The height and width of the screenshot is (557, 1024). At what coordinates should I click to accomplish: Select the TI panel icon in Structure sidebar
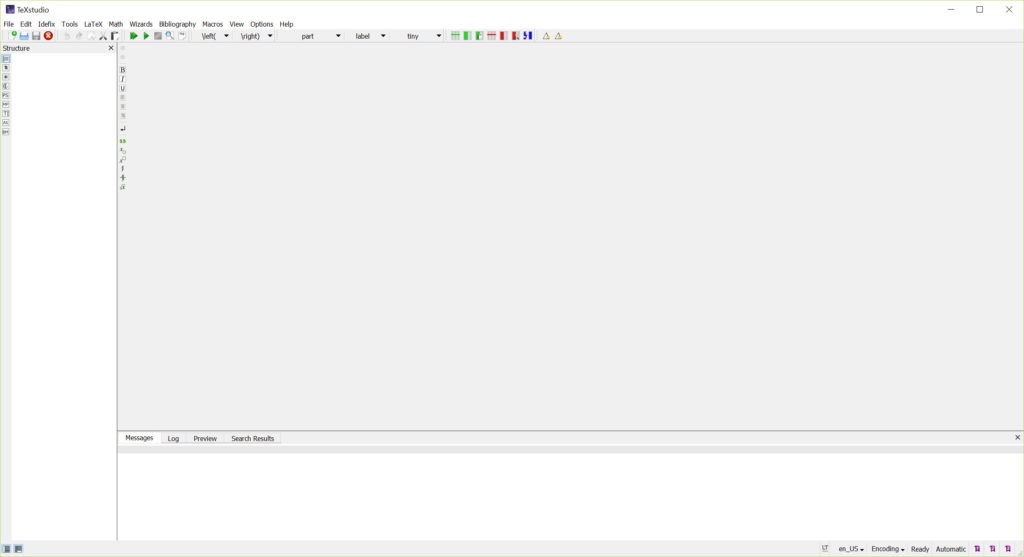click(6, 114)
